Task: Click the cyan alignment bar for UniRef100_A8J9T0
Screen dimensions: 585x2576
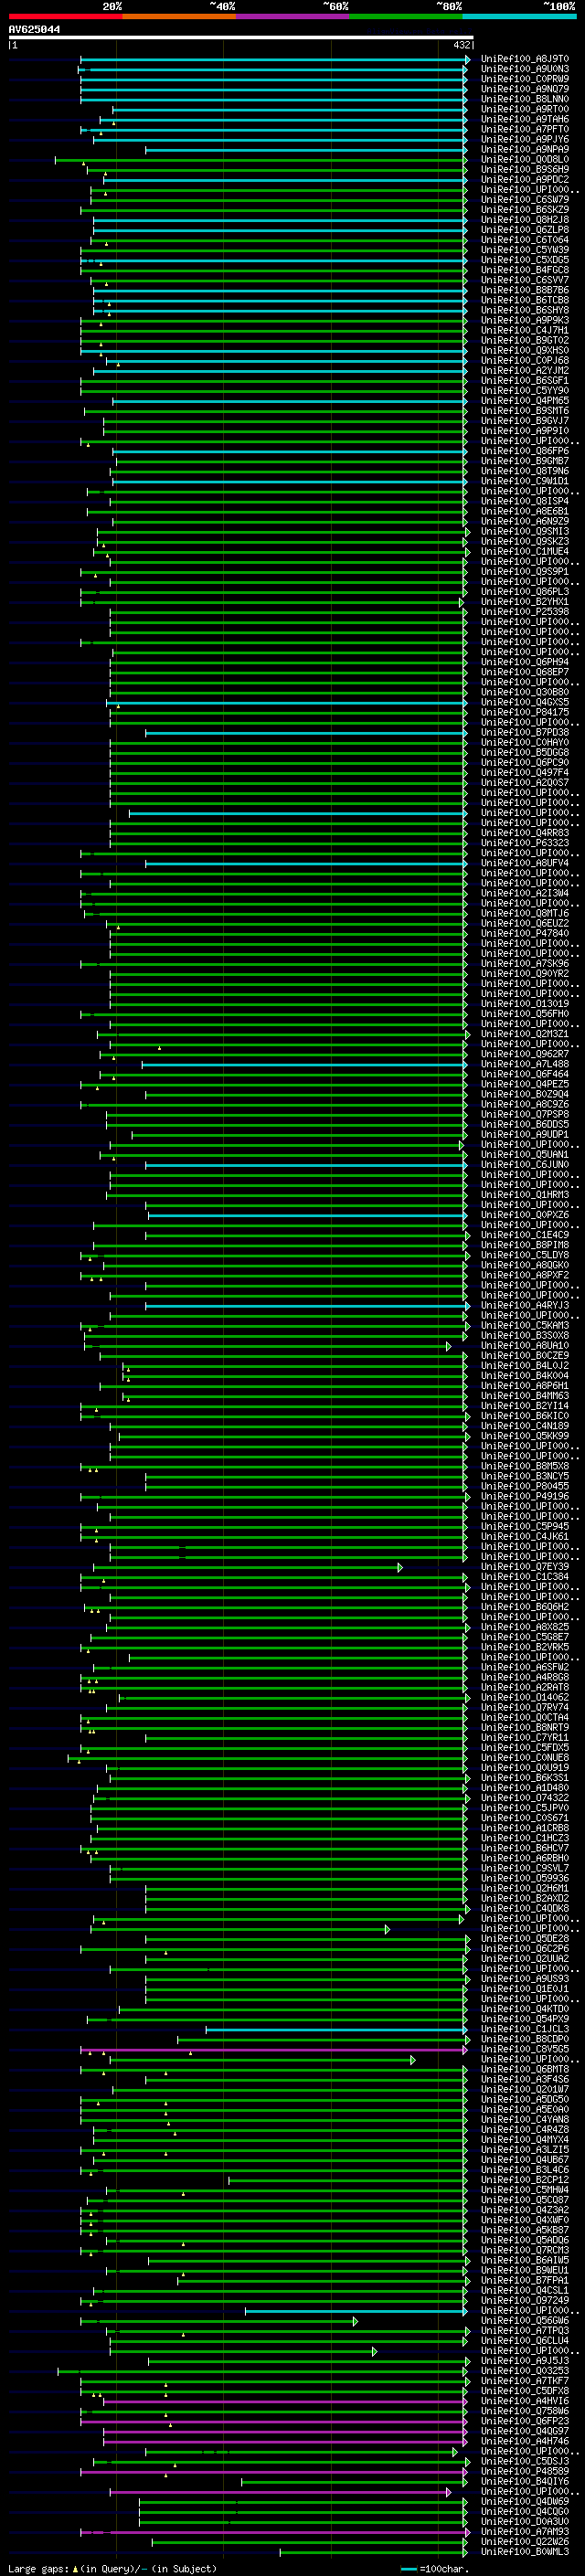Action: coord(273,60)
